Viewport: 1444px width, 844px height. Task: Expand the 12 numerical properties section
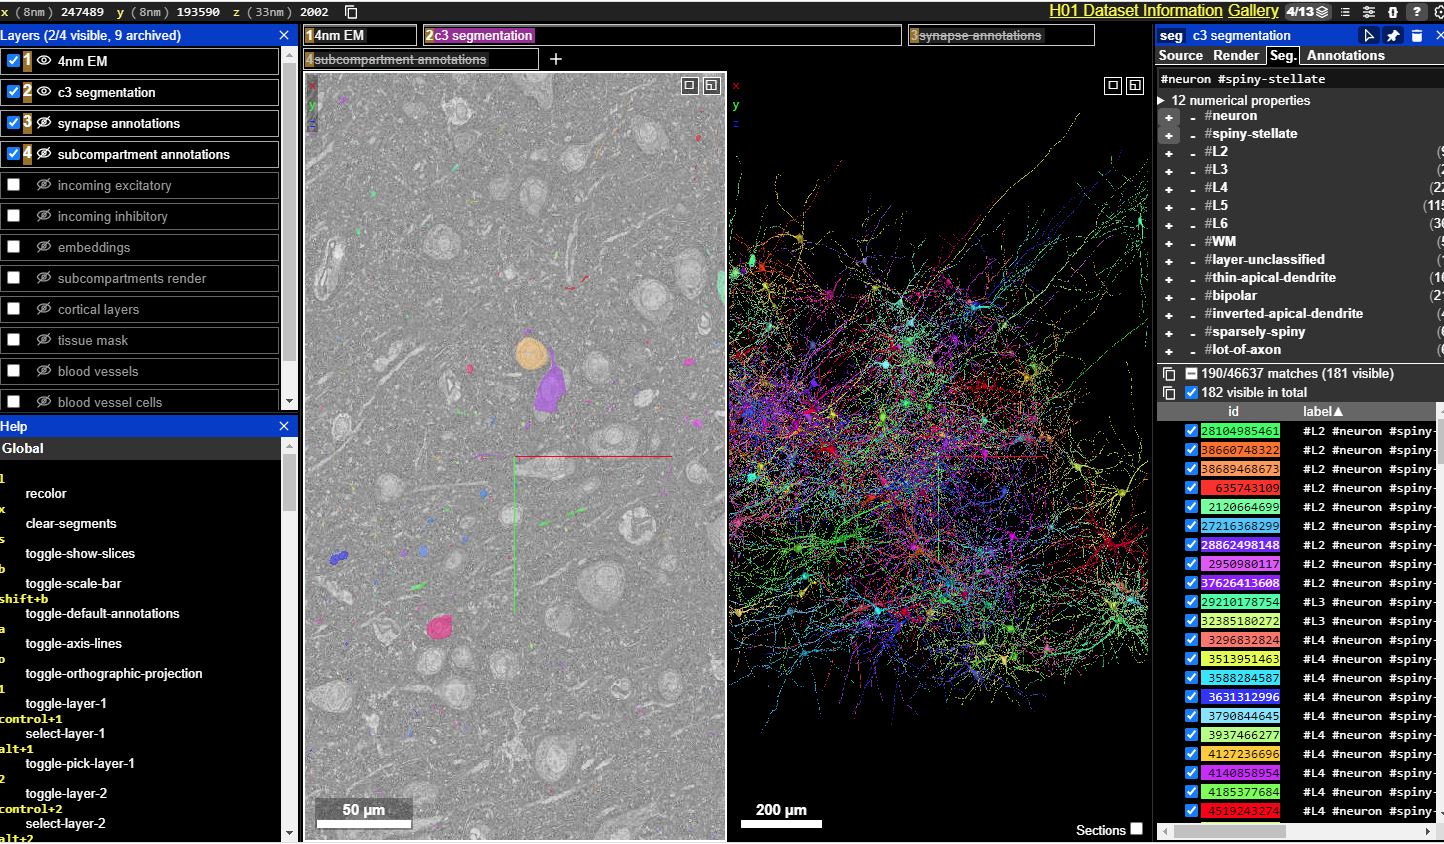coord(1162,100)
